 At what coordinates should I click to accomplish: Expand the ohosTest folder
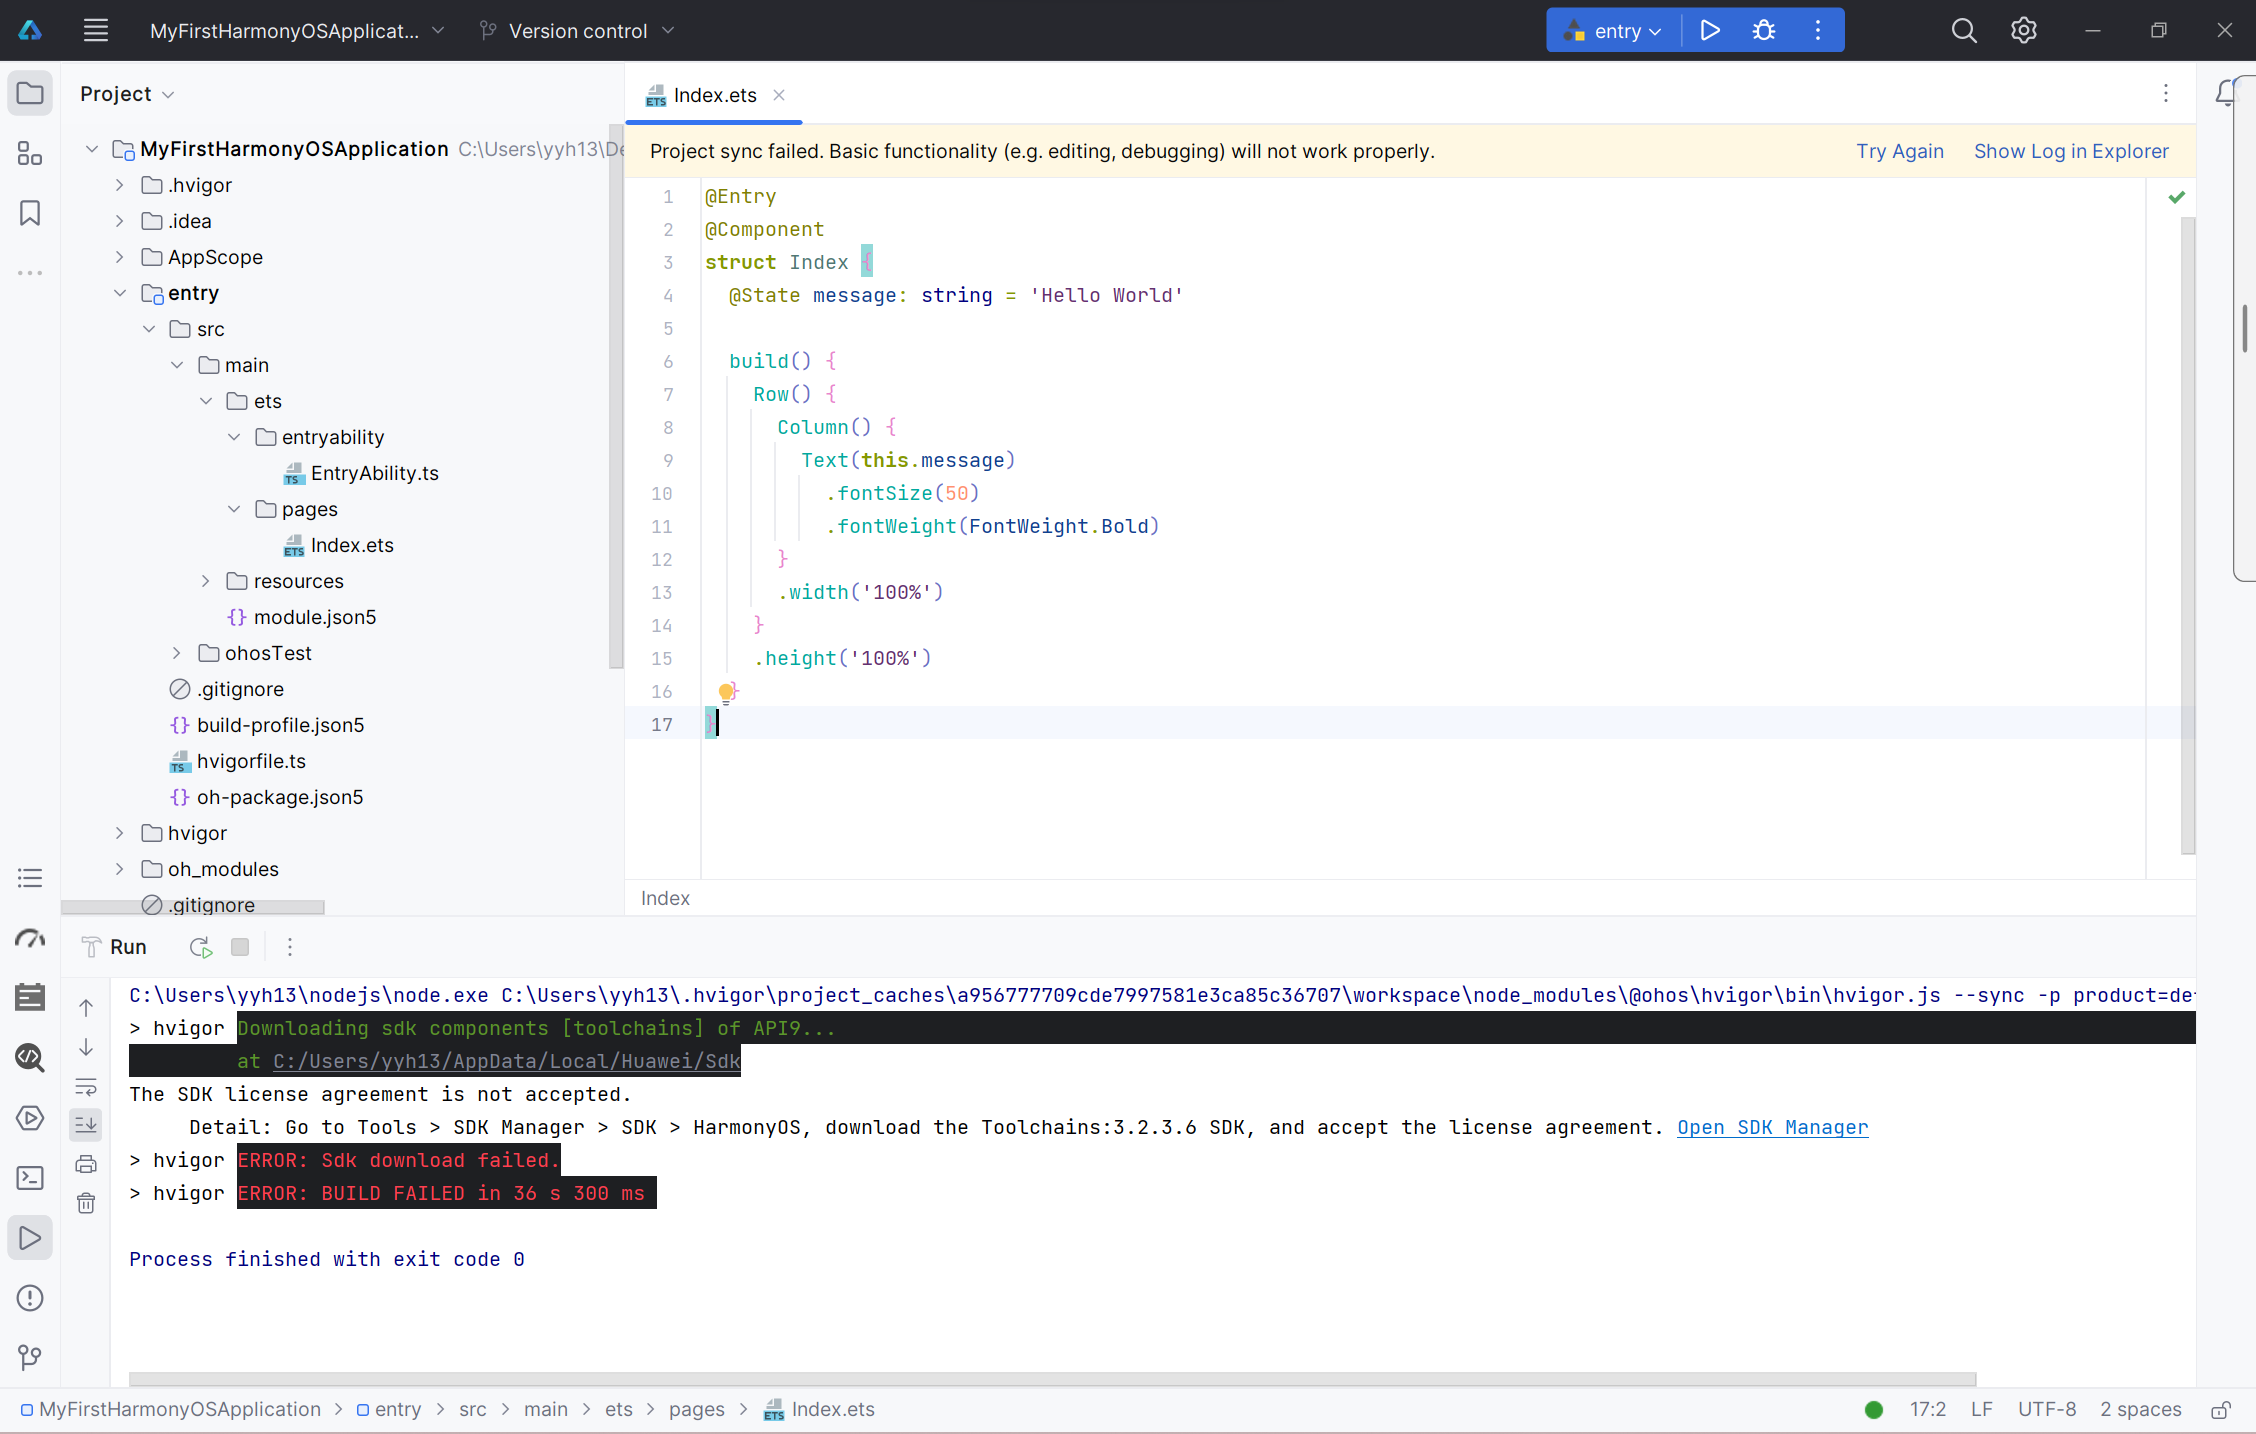(177, 653)
